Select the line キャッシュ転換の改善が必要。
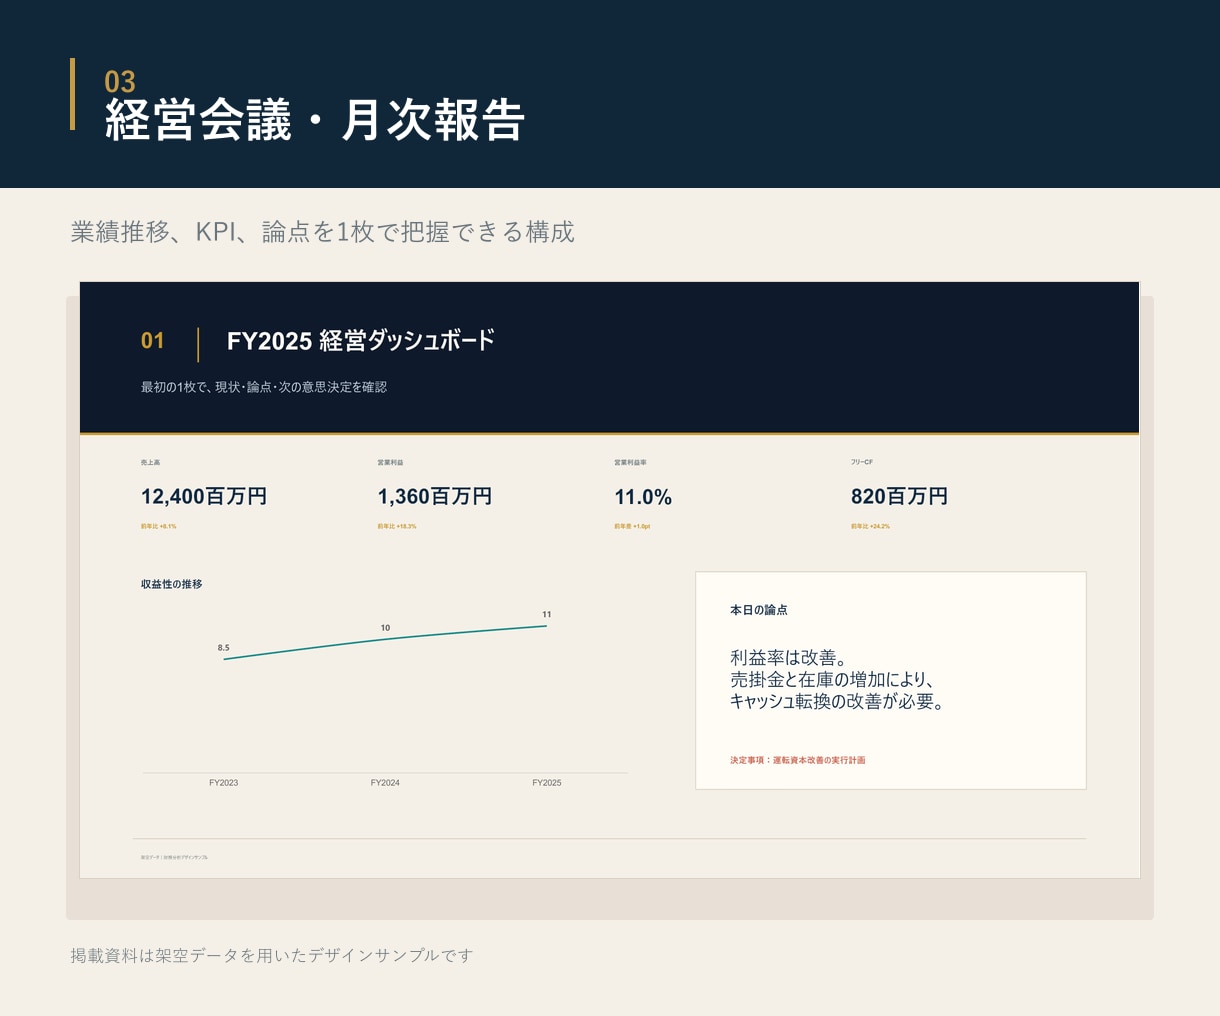Screen dimensions: 1220x1016 [838, 702]
